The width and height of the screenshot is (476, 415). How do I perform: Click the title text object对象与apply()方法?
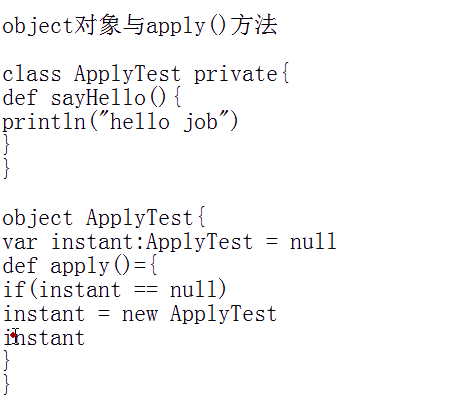[140, 25]
